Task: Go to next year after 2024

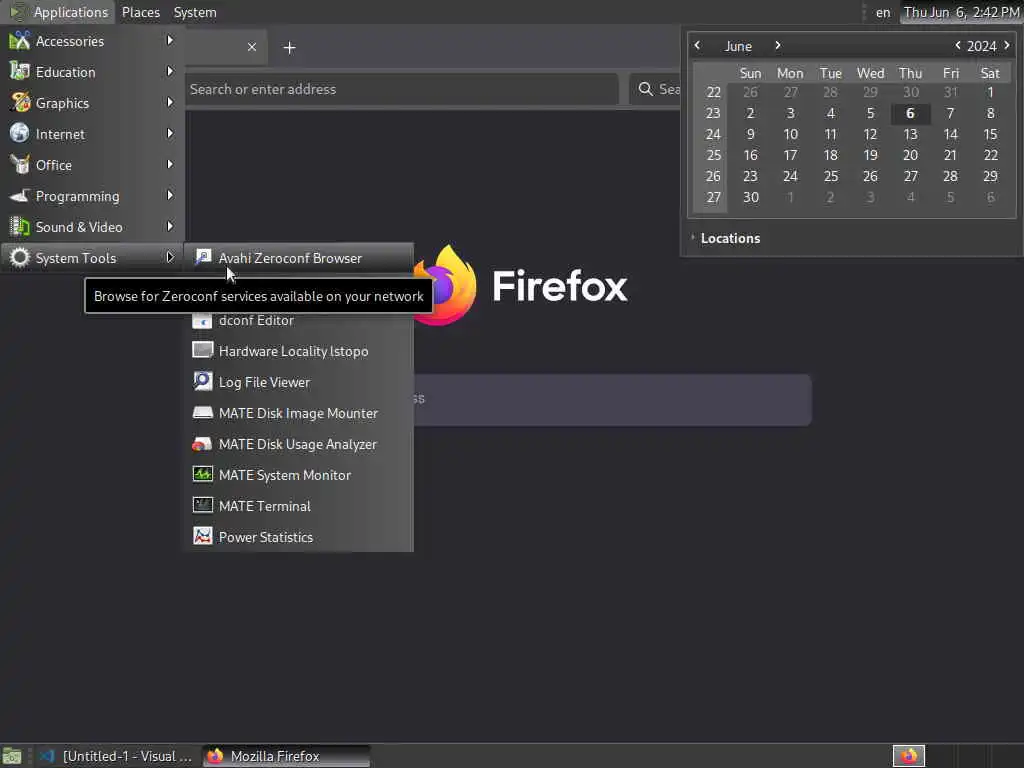Action: click(1007, 45)
